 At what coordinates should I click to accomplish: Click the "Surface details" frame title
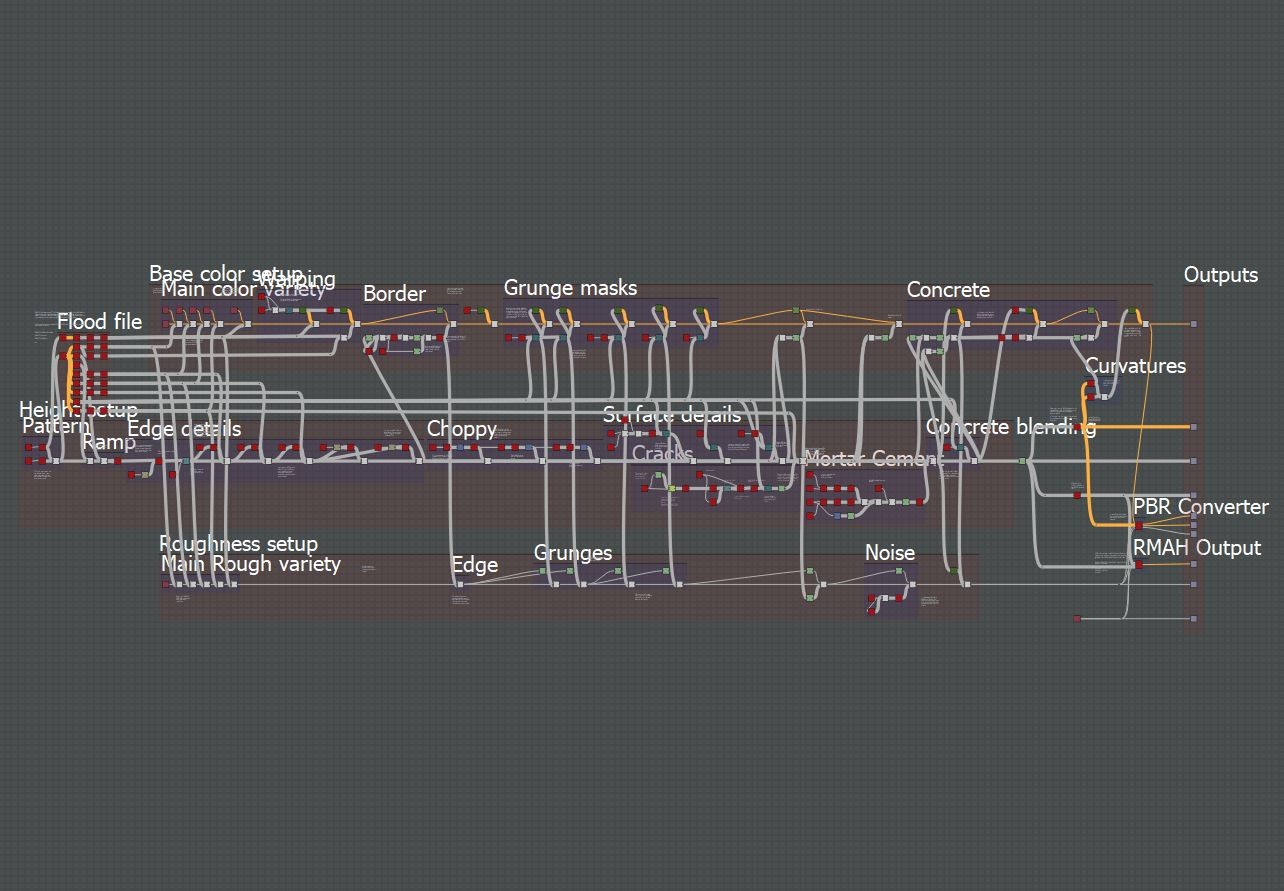(672, 414)
